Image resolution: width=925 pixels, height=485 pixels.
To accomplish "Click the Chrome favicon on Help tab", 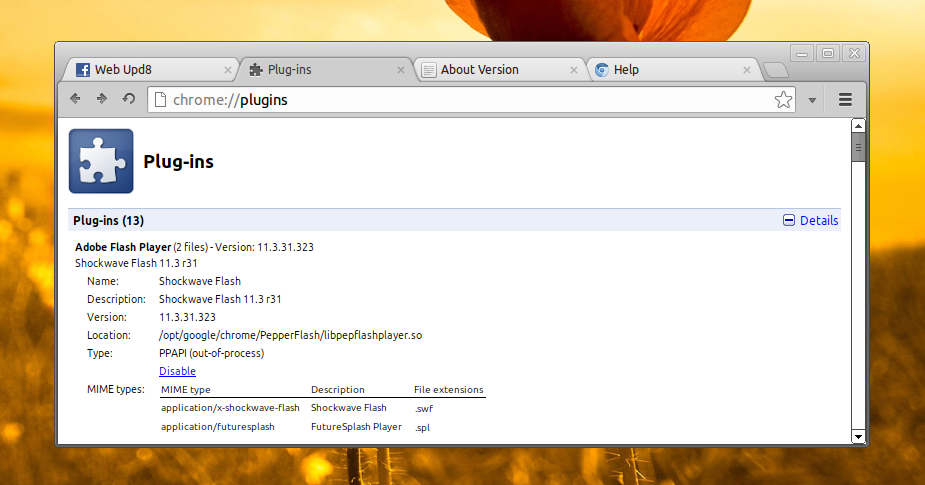I will (602, 70).
